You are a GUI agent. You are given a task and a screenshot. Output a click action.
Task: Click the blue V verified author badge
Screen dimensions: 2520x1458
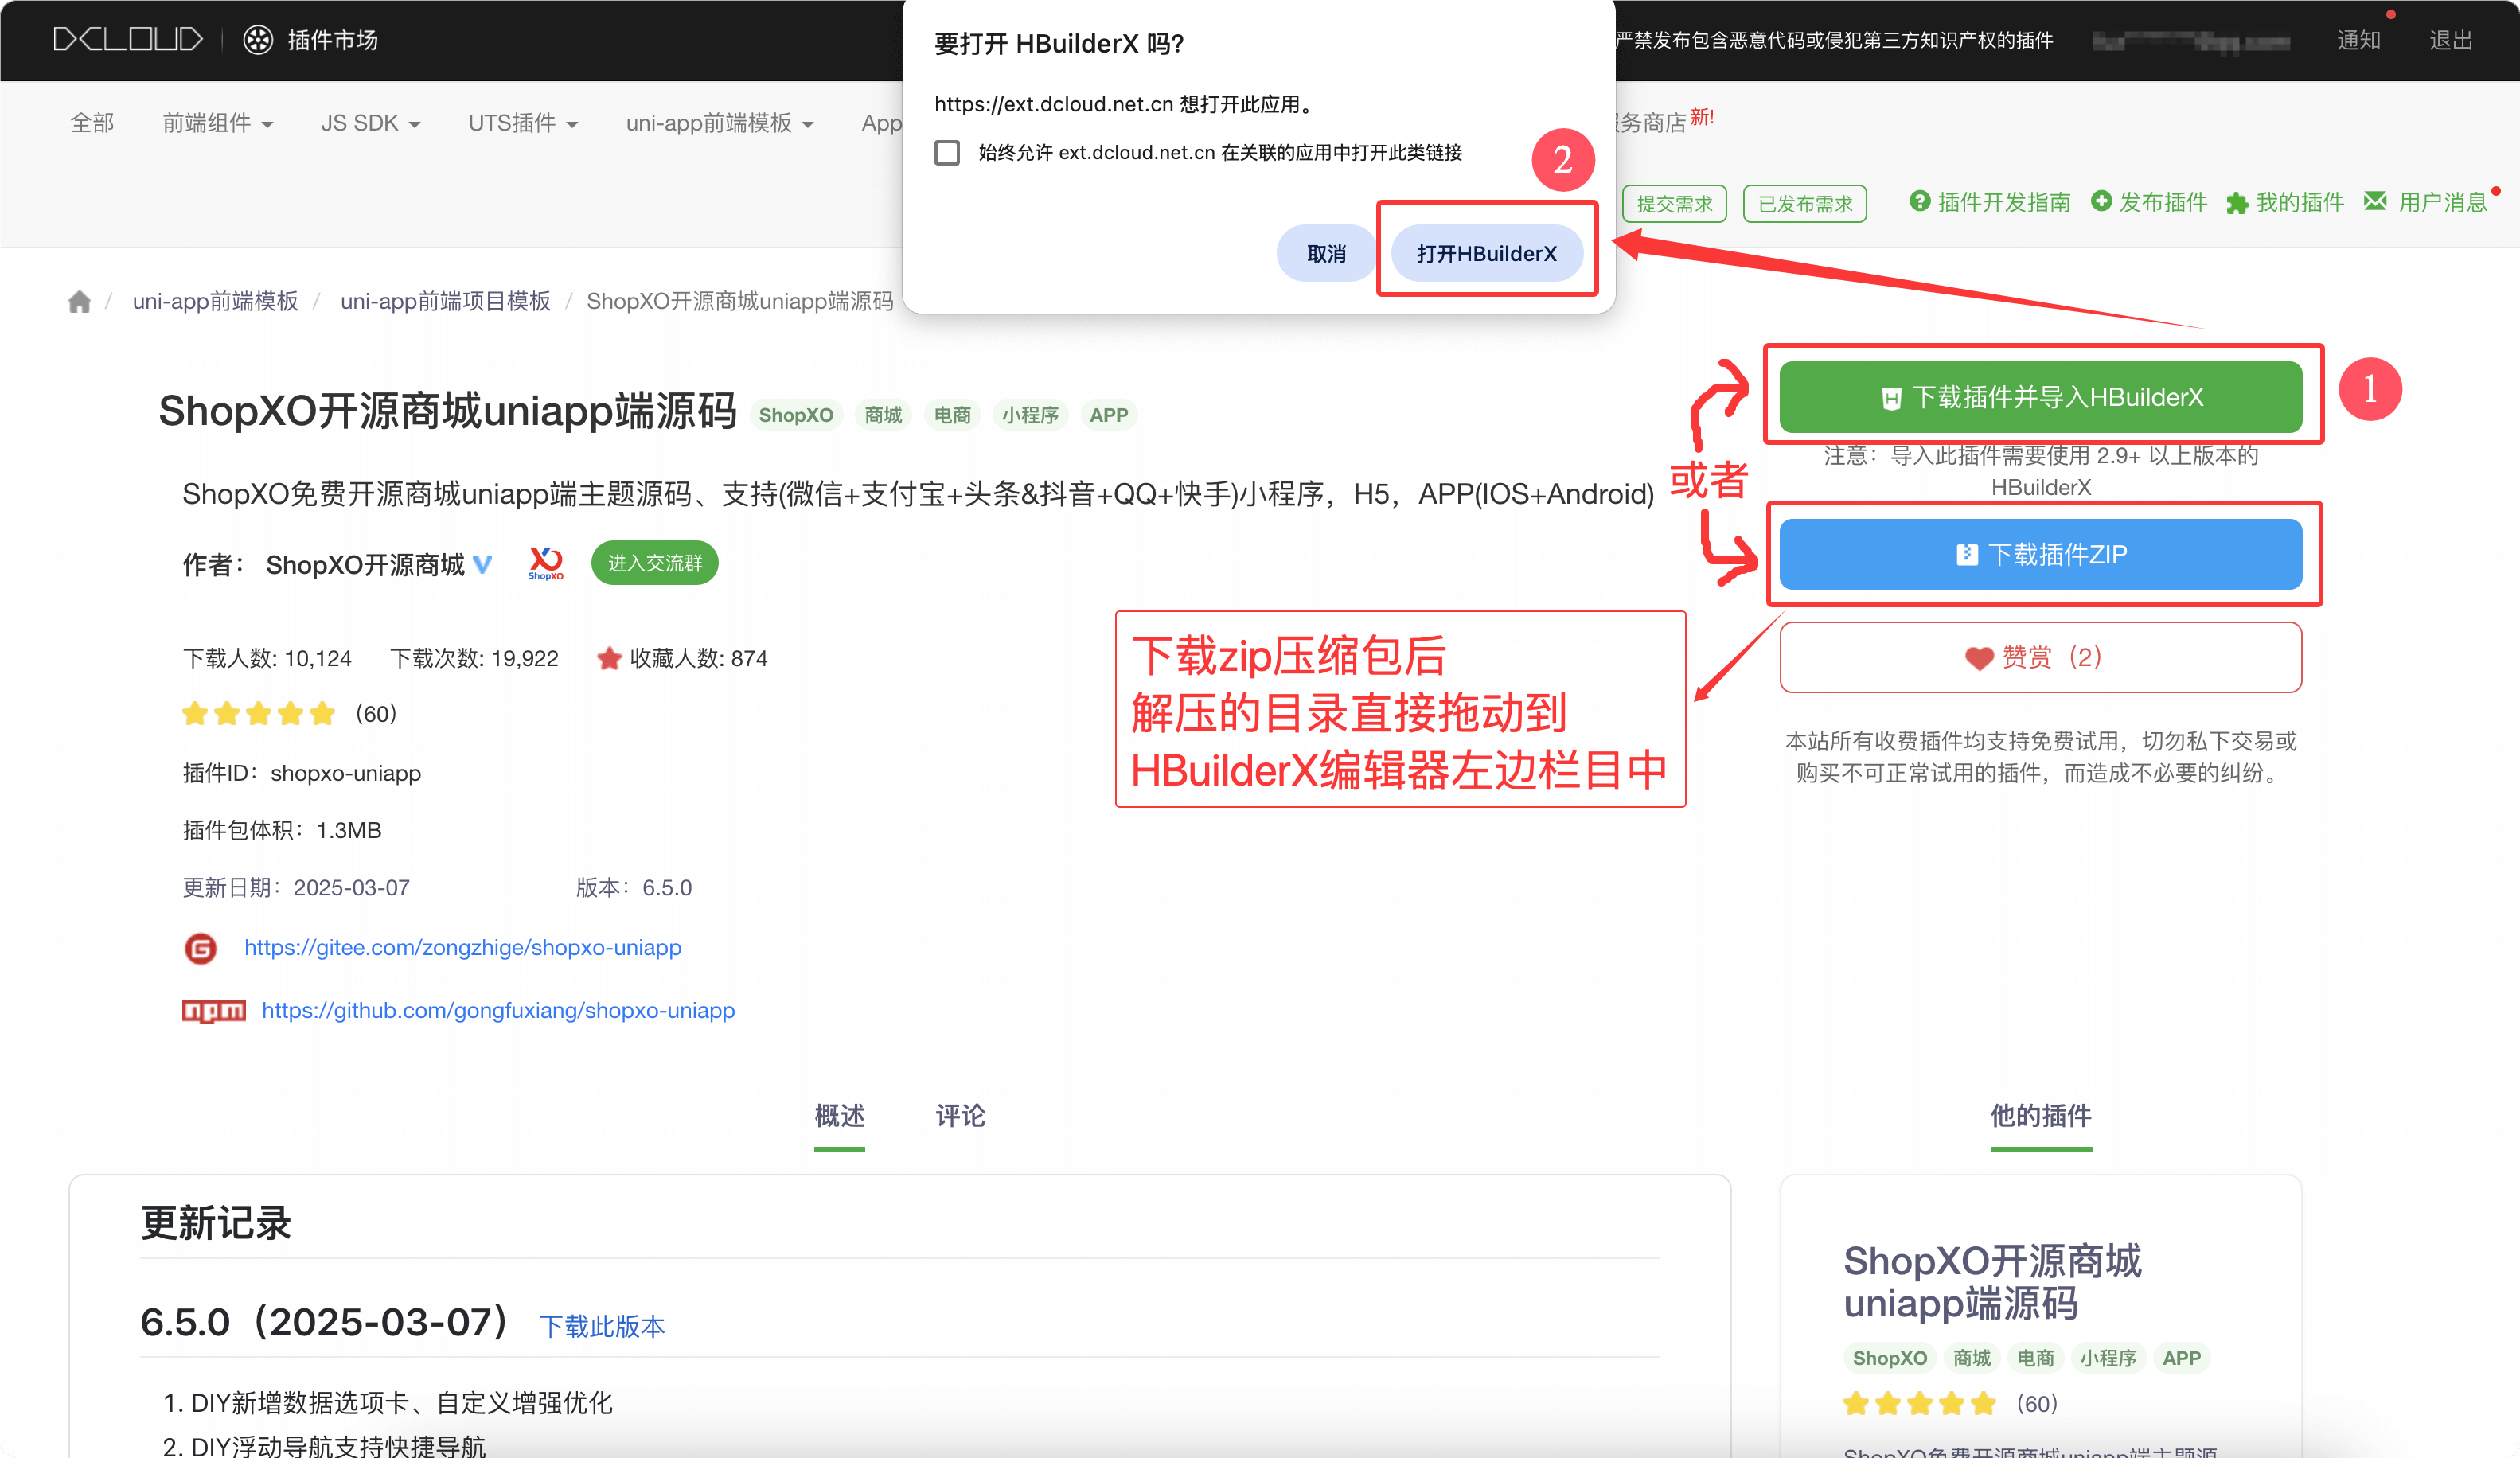click(482, 565)
